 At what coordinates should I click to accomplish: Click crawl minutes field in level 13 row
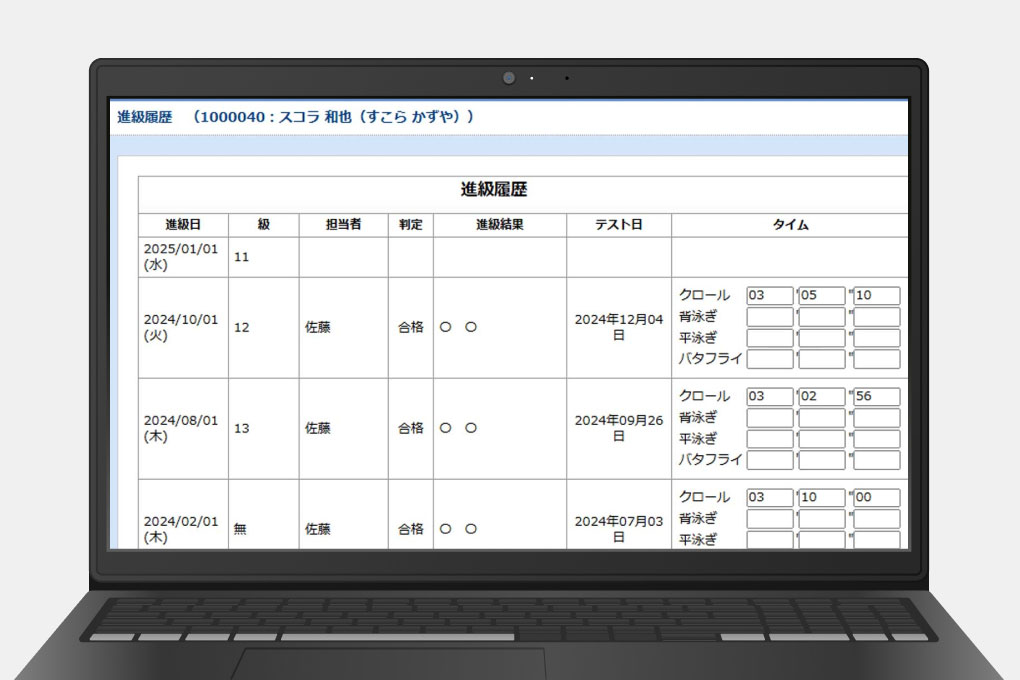pos(770,396)
